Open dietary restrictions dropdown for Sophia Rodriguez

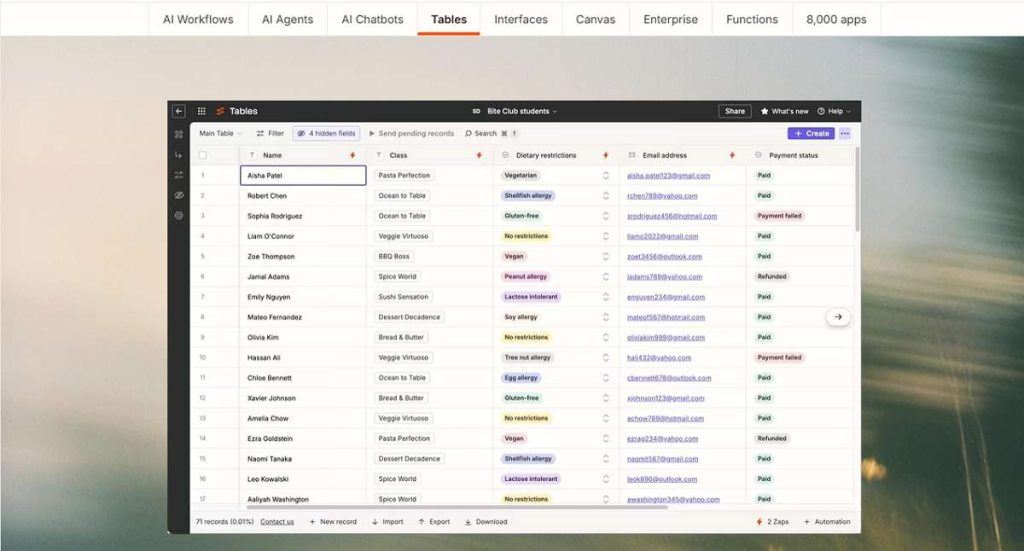coord(605,216)
